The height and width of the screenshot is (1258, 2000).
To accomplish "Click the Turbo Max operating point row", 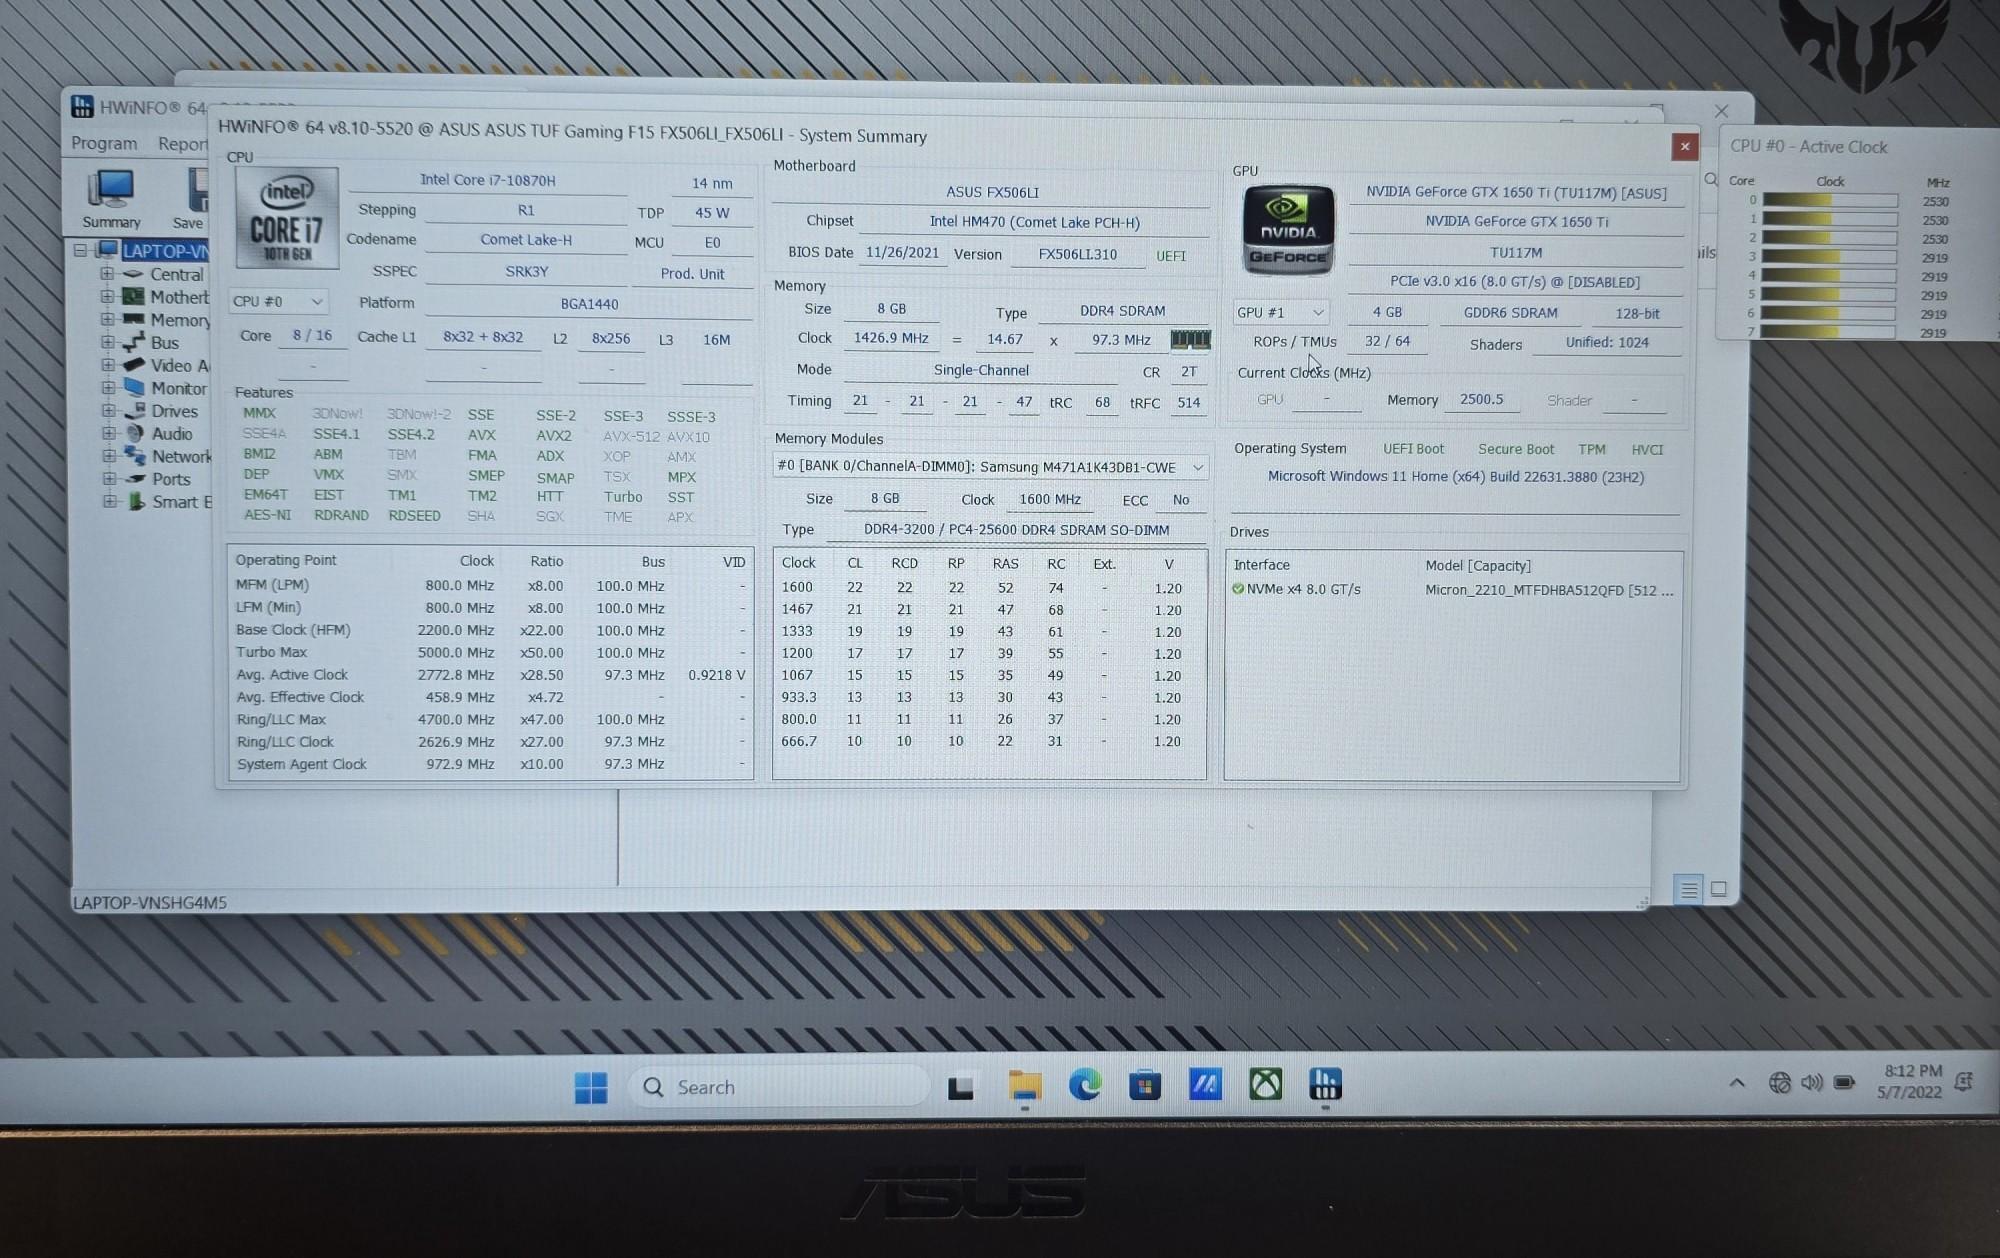I will point(490,652).
